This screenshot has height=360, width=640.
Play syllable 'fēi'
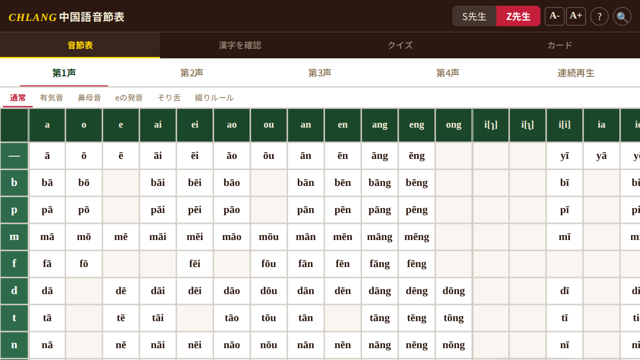click(x=195, y=264)
